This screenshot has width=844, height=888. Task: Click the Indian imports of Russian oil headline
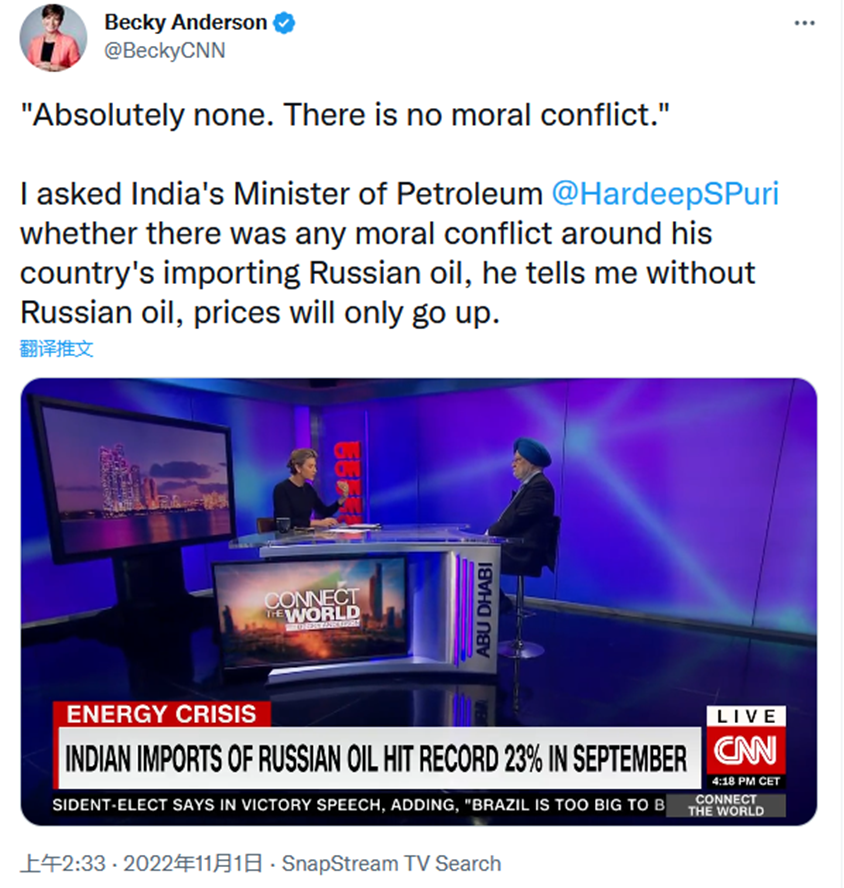pos(376,757)
